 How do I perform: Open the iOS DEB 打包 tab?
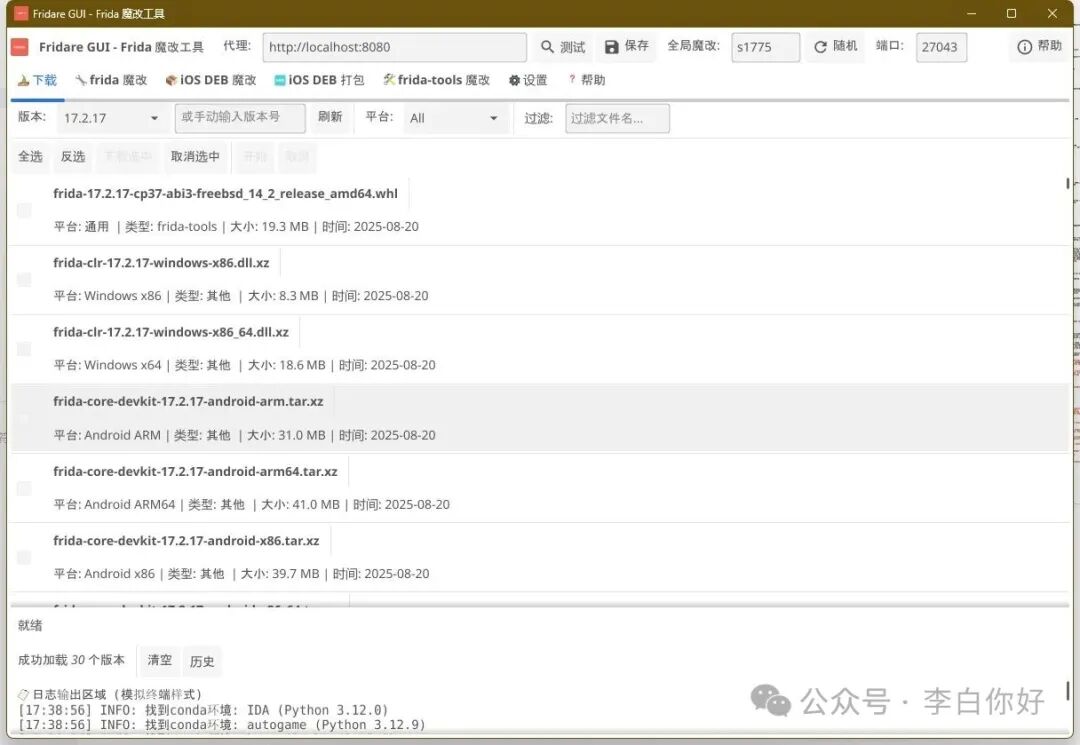click(x=319, y=80)
